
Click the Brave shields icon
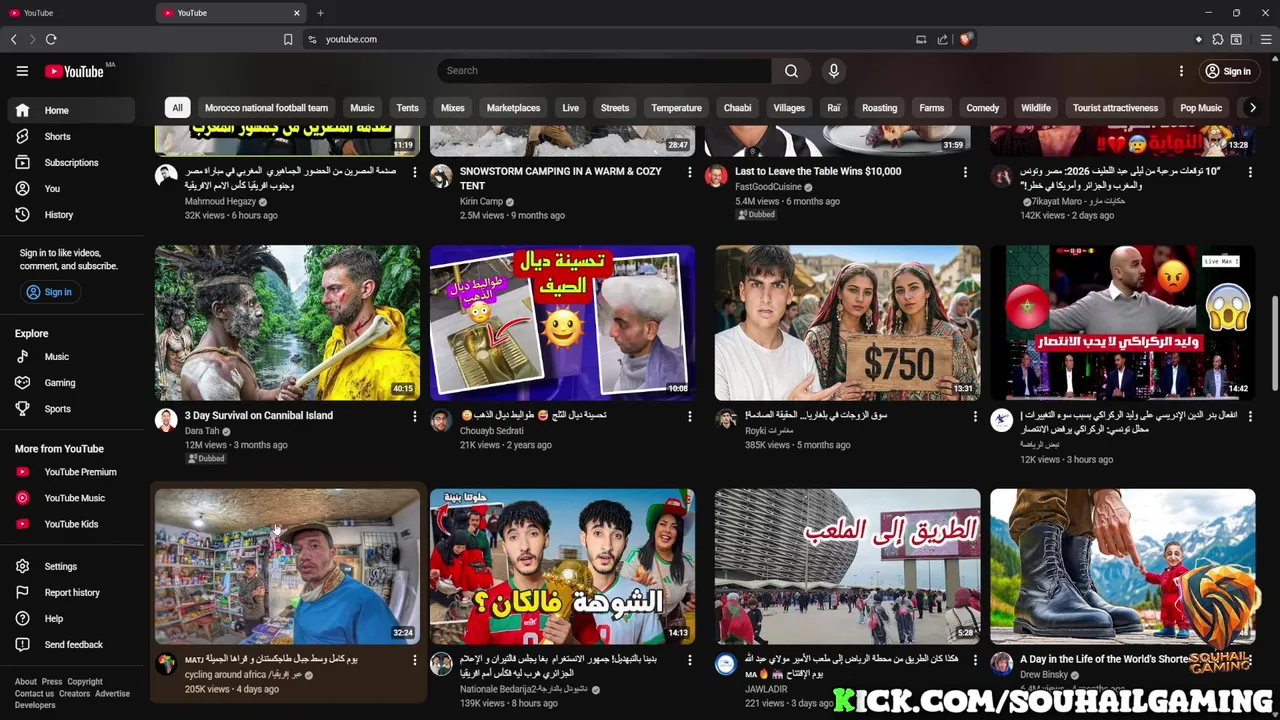point(965,39)
